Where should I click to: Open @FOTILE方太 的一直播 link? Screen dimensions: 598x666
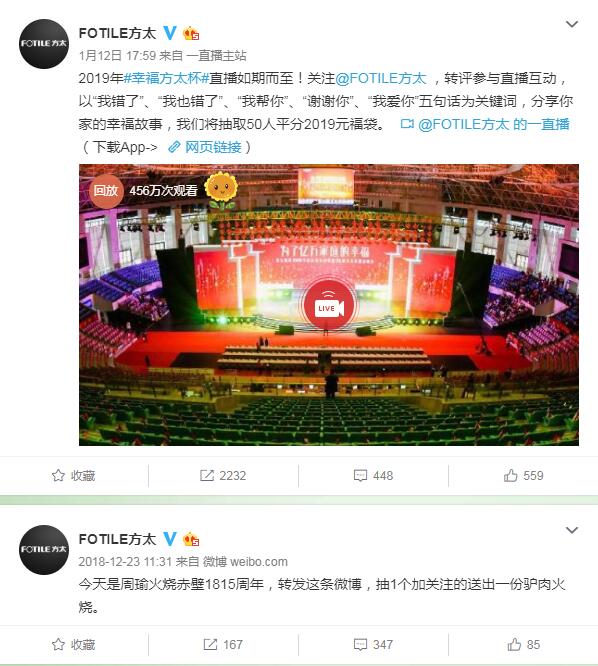click(485, 124)
